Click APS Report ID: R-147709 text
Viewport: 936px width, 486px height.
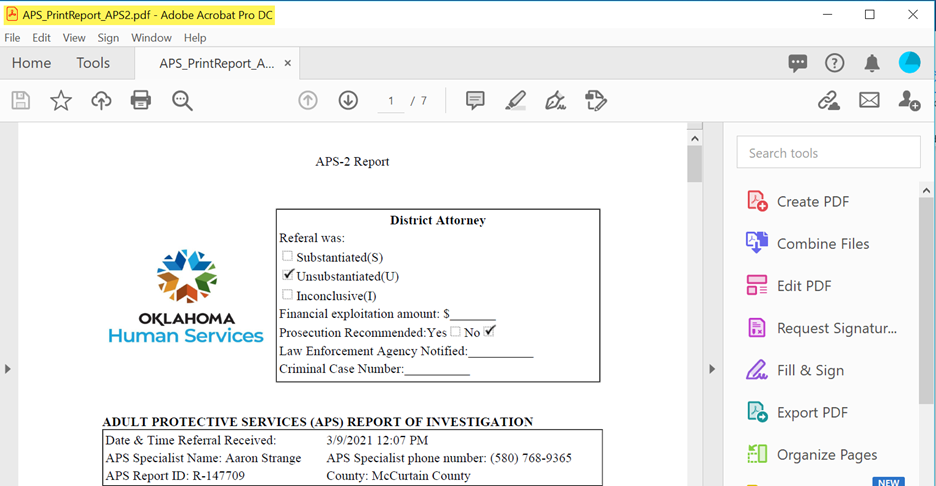coord(175,476)
